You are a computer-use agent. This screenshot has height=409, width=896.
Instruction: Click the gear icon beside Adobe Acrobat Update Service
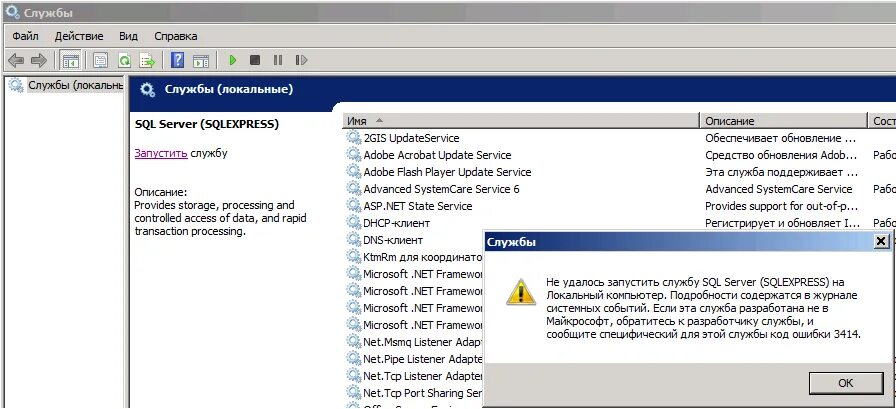click(354, 155)
